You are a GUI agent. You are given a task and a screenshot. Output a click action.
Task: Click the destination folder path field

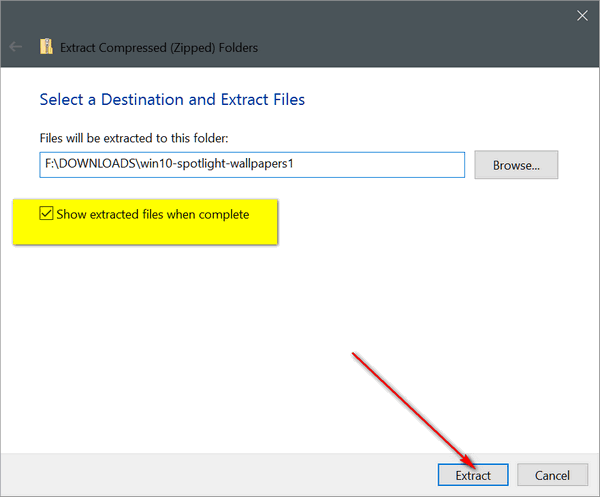[252, 165]
